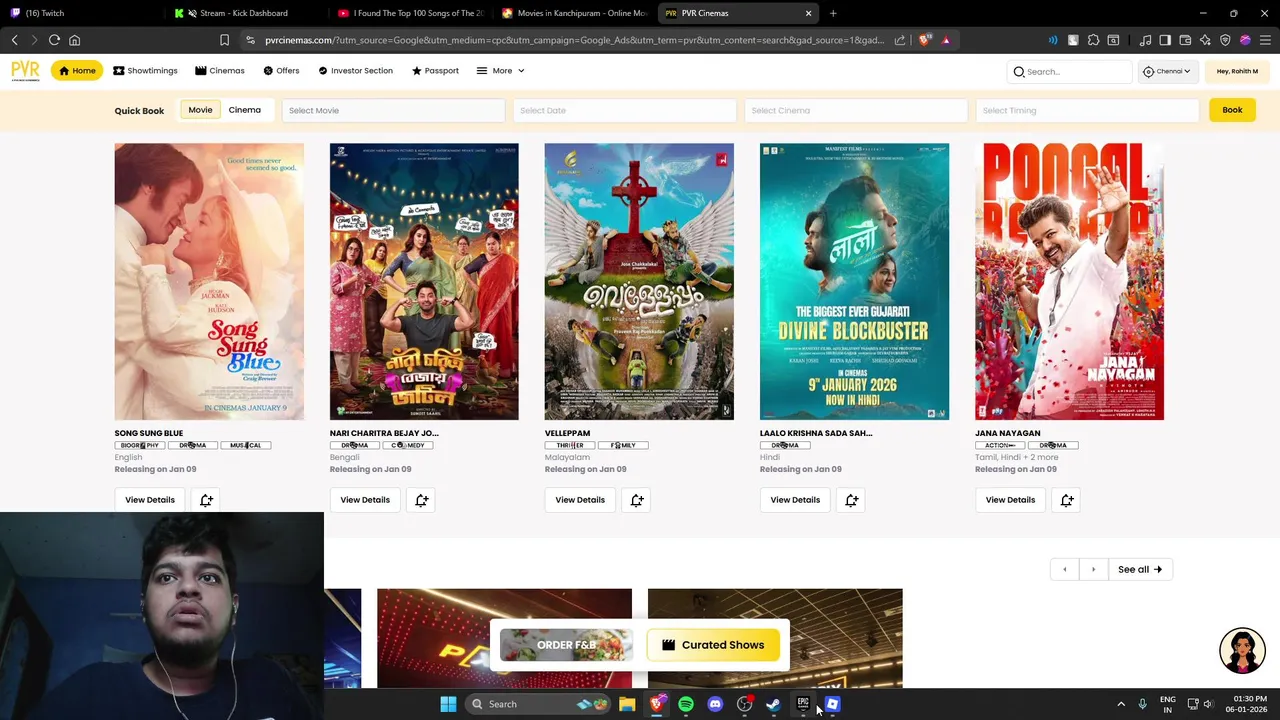View Details for Song Sung Blue
Image resolution: width=1280 pixels, height=720 pixels.
click(150, 500)
